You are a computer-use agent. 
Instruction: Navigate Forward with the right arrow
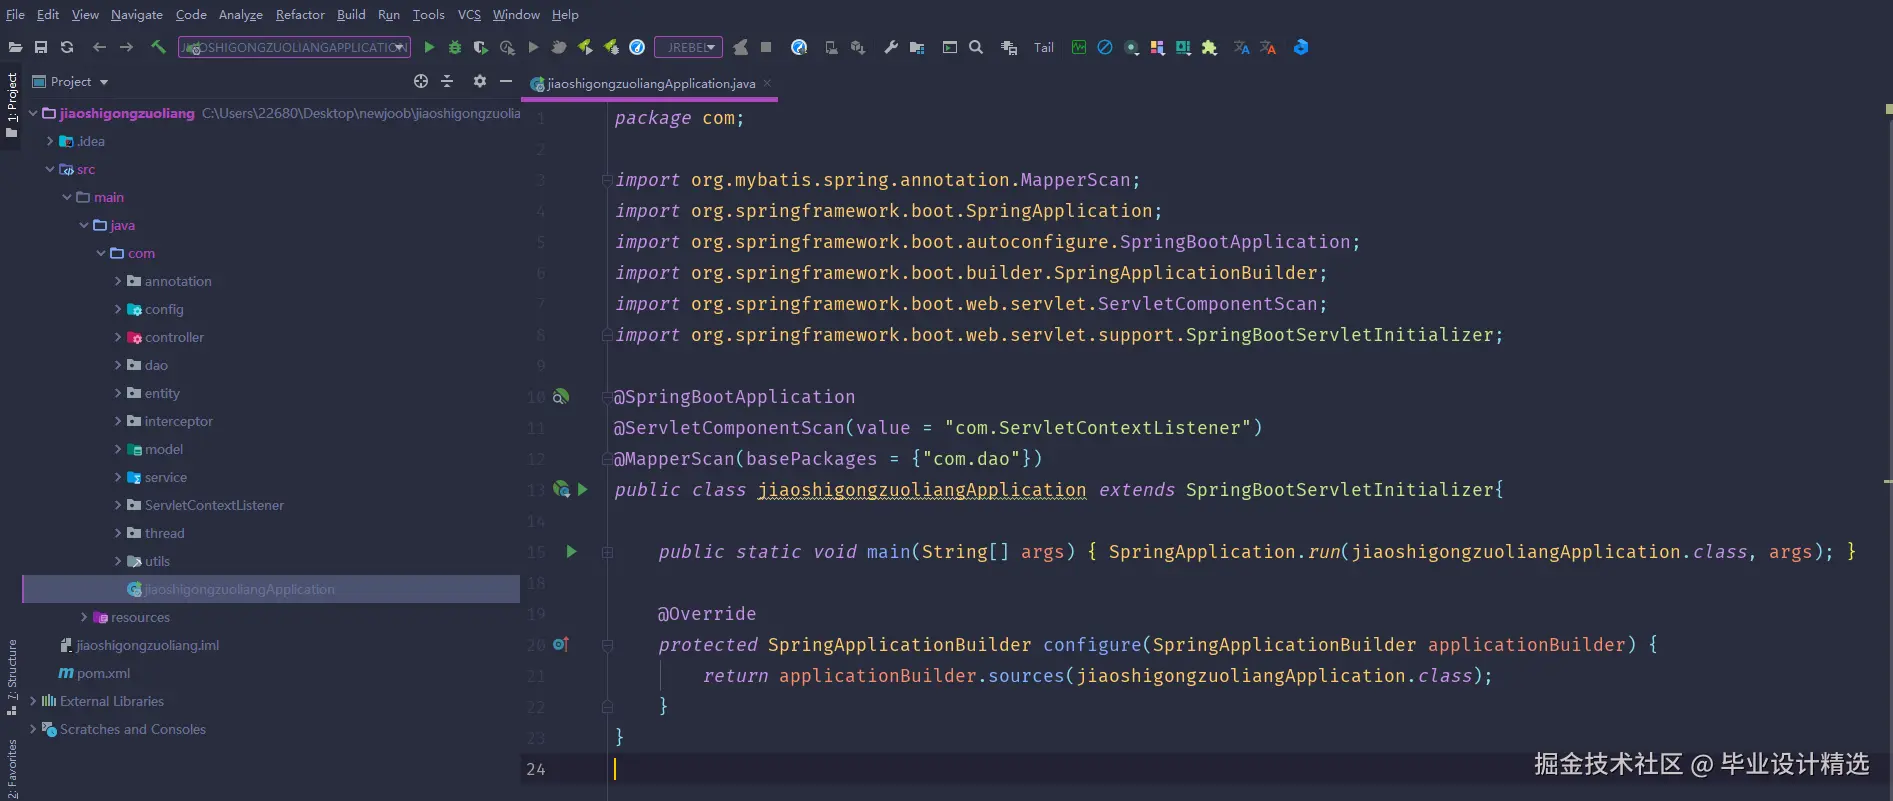coord(126,47)
